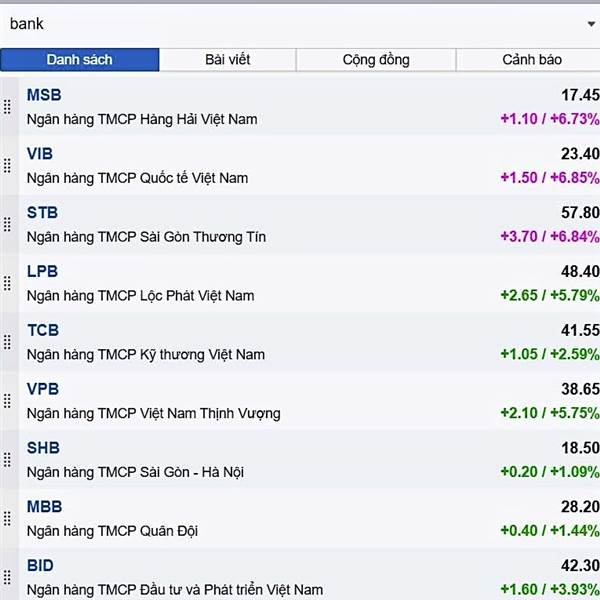
Task: Open the STB ticker symbol
Action: click(x=42, y=213)
